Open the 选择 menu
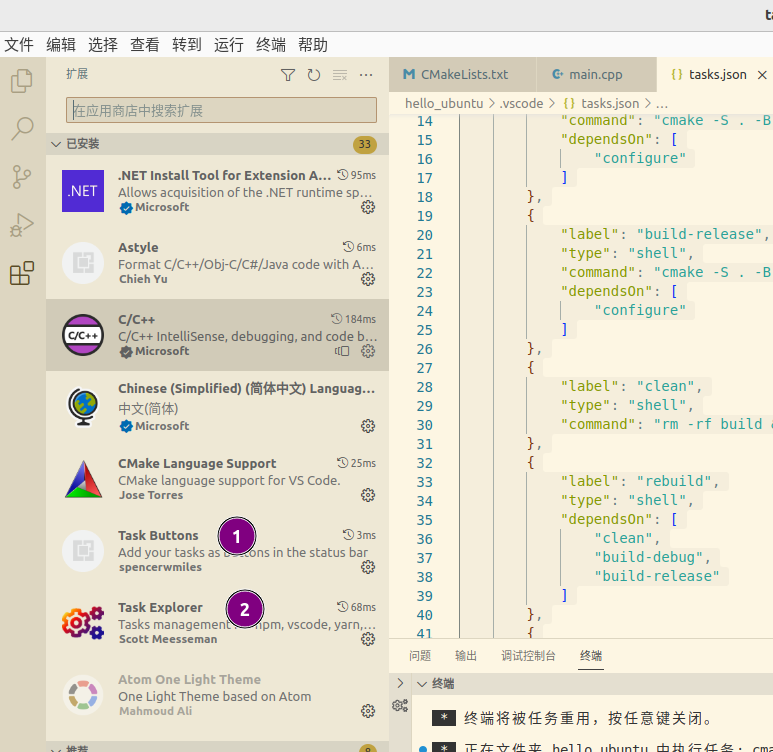The width and height of the screenshot is (773, 752). pos(103,45)
